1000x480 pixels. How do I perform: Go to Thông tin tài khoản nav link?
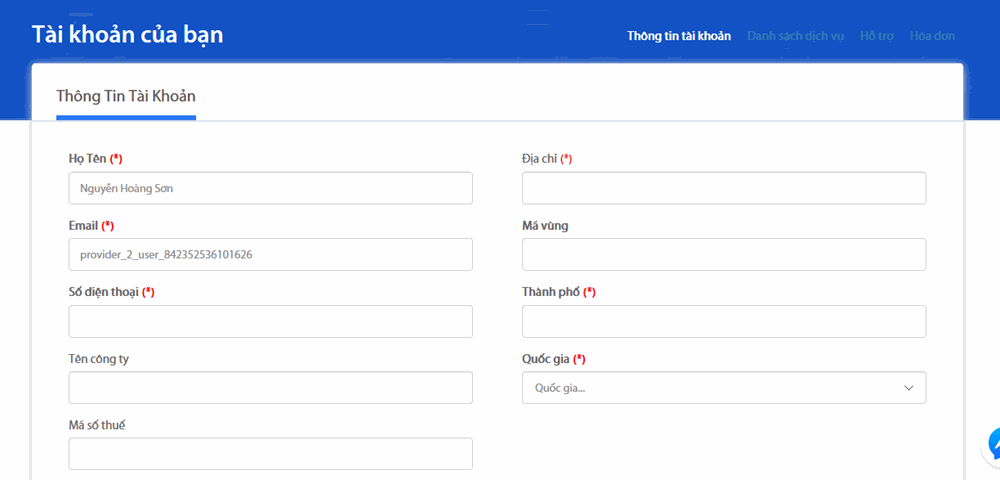(678, 36)
